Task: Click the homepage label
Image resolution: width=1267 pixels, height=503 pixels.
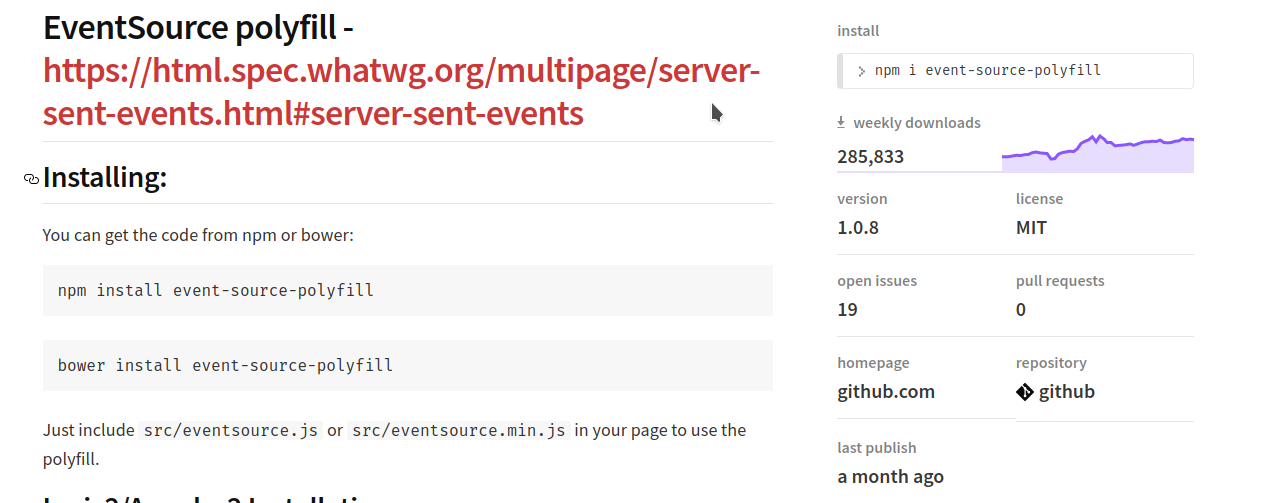Action: (873, 363)
